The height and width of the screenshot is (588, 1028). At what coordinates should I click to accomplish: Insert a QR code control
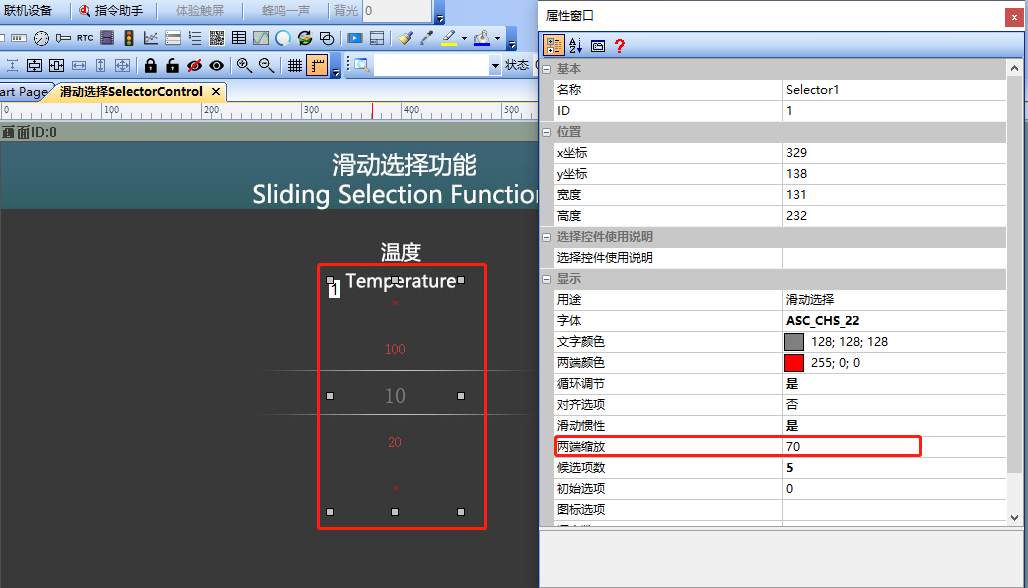[217, 38]
